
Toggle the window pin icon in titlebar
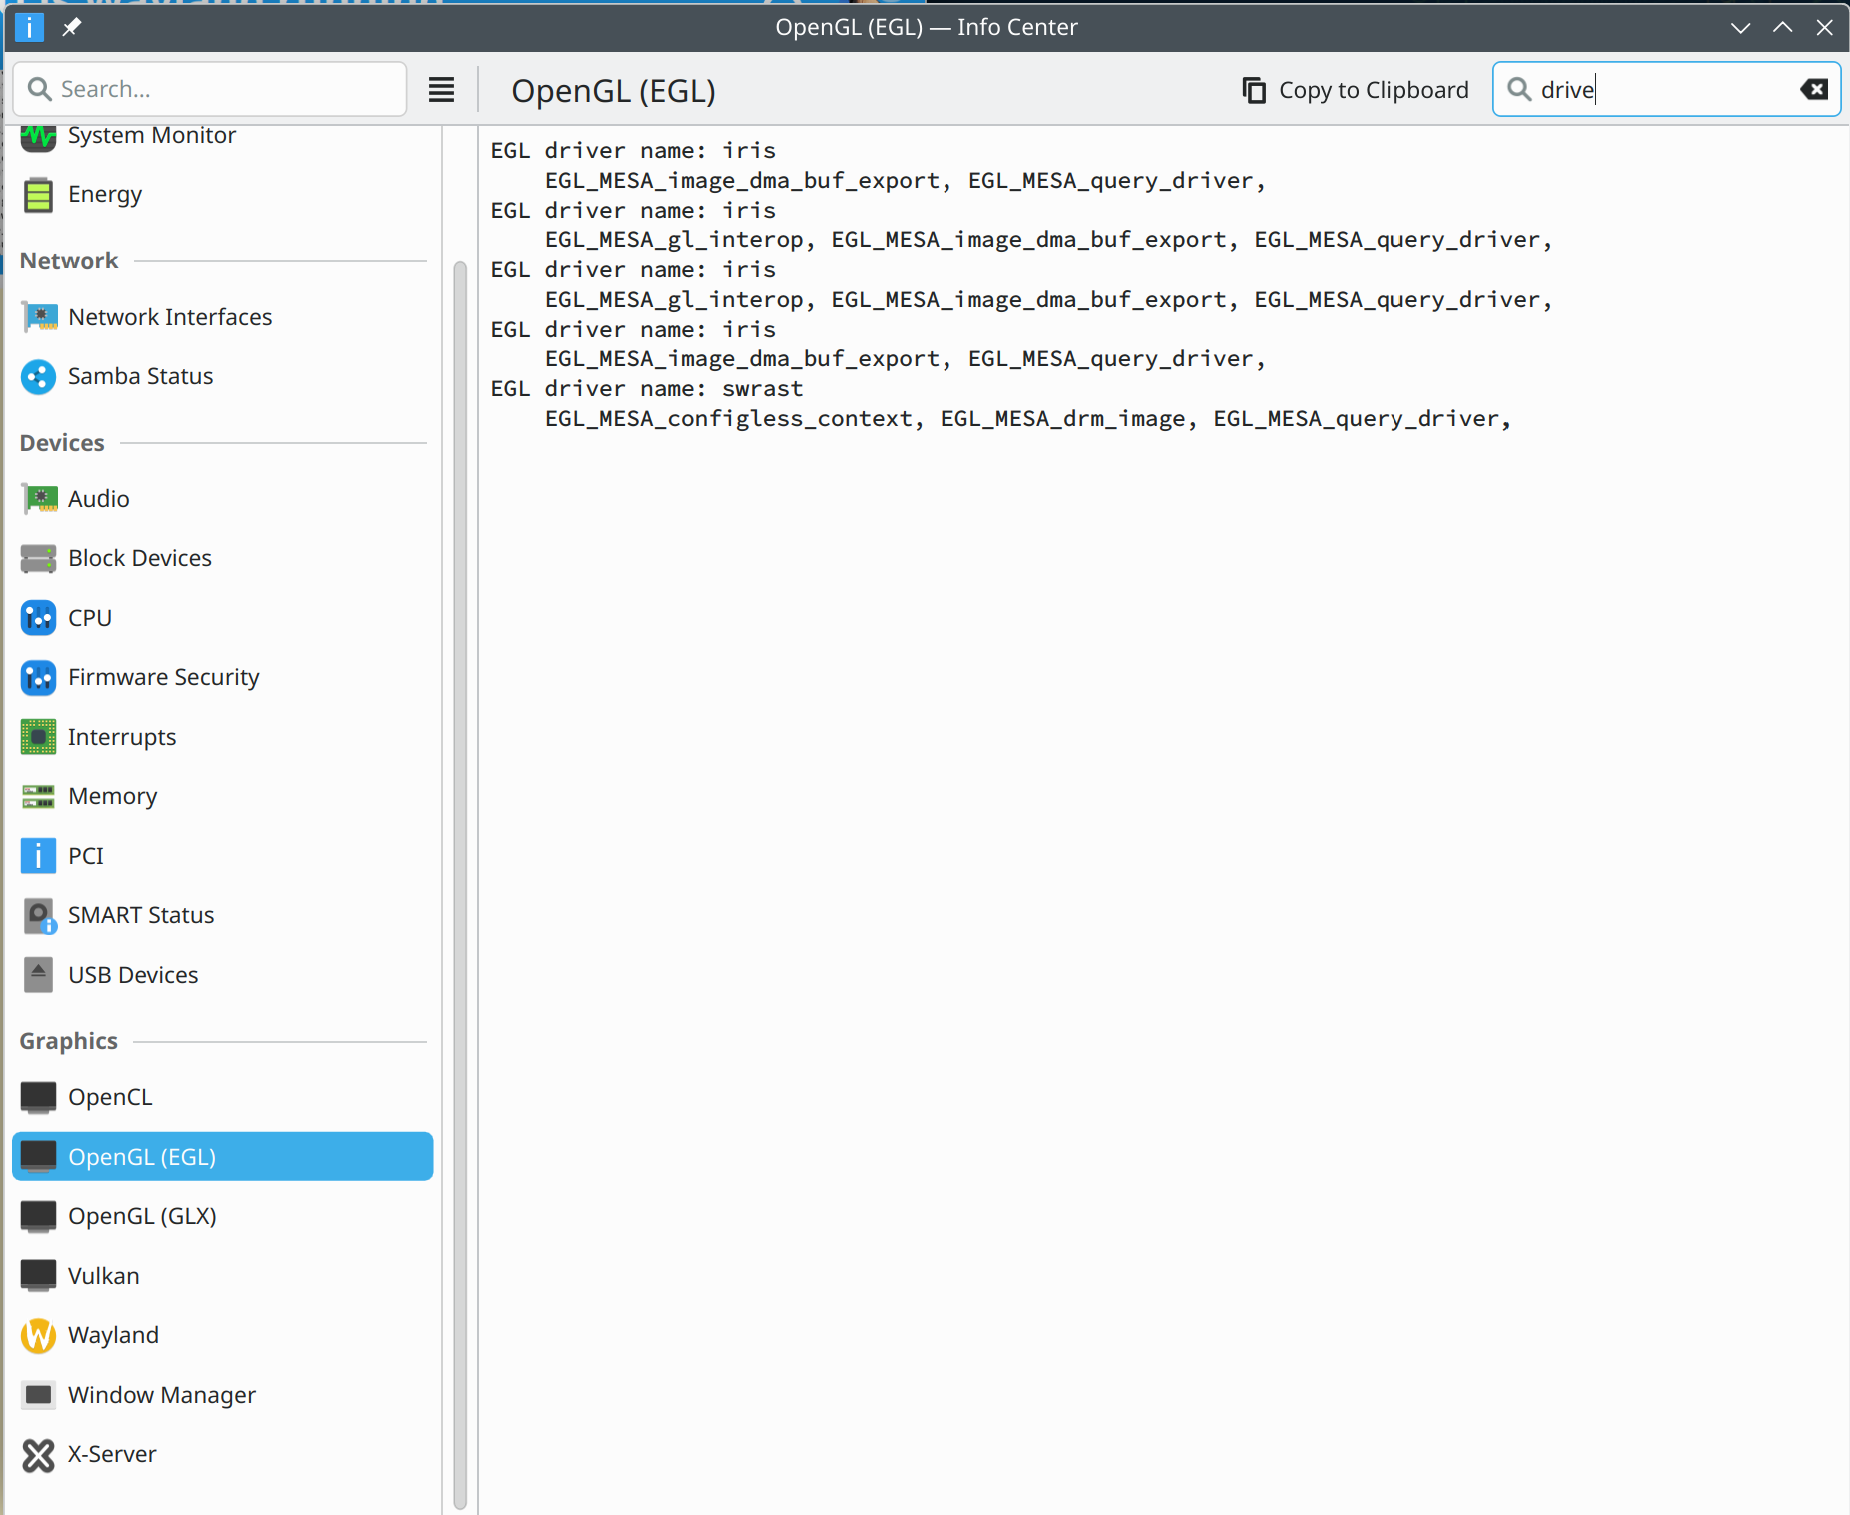tap(71, 27)
